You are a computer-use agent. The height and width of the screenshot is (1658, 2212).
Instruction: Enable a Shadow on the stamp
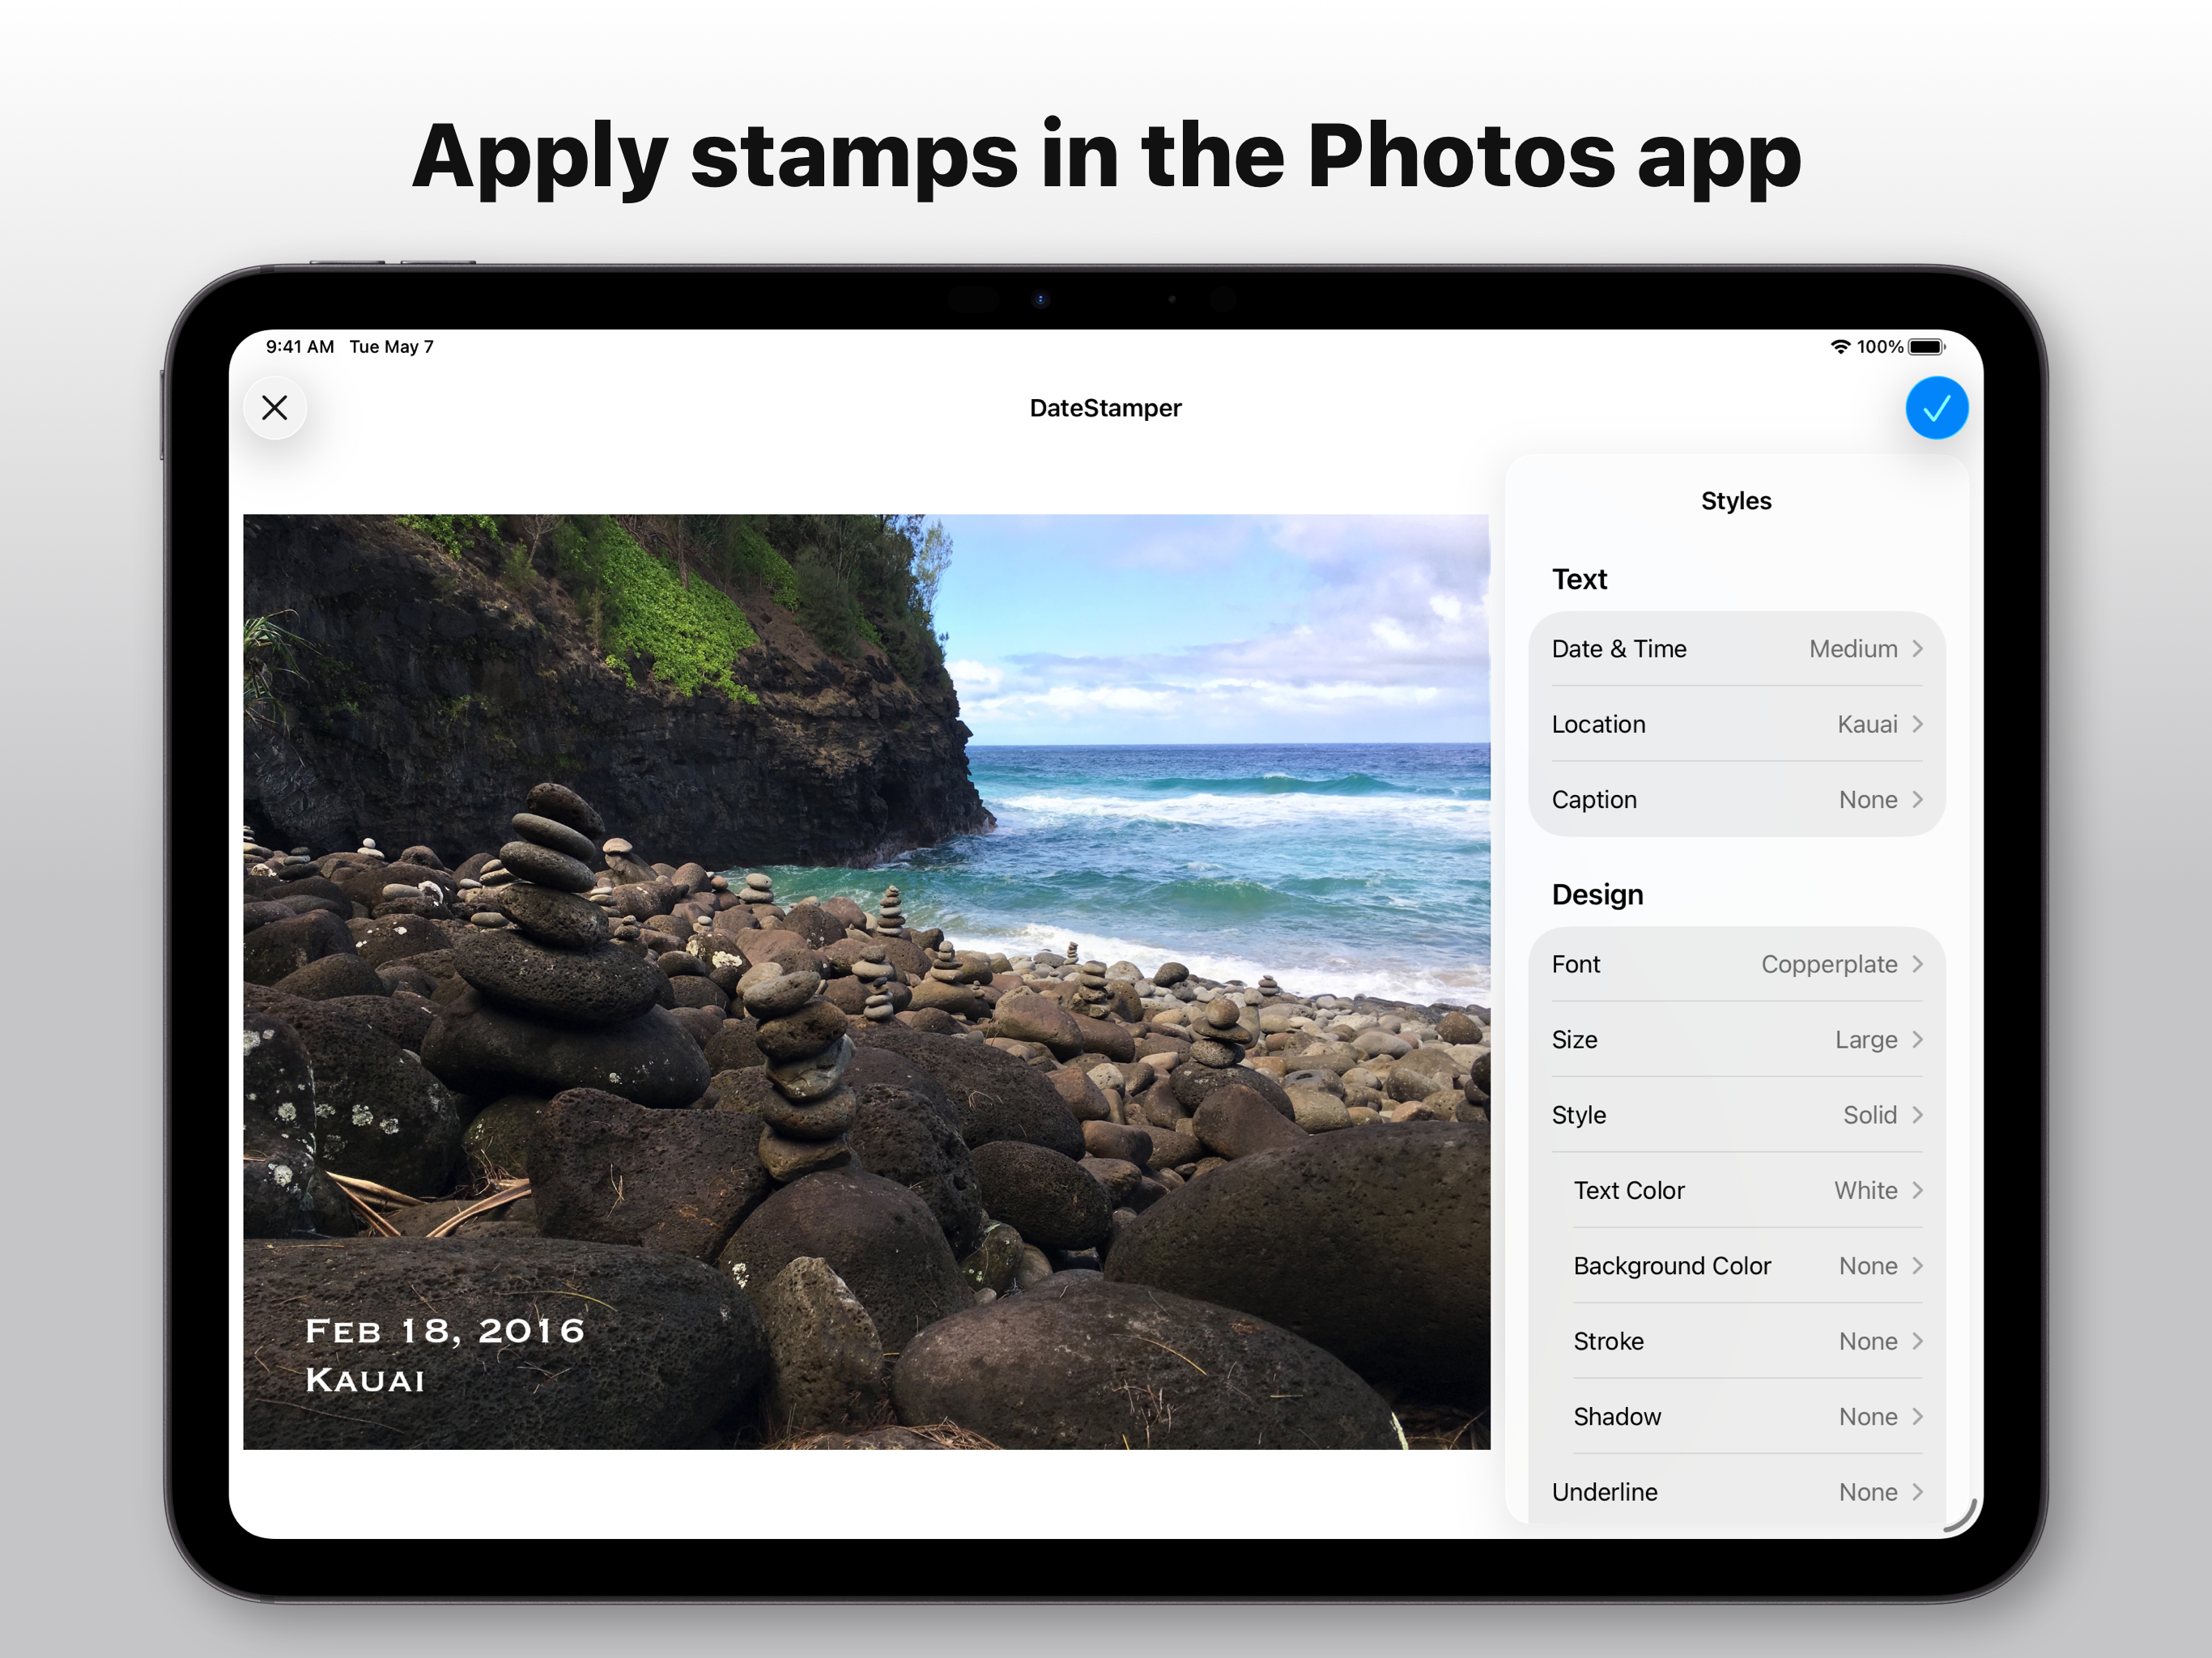(x=1746, y=1416)
